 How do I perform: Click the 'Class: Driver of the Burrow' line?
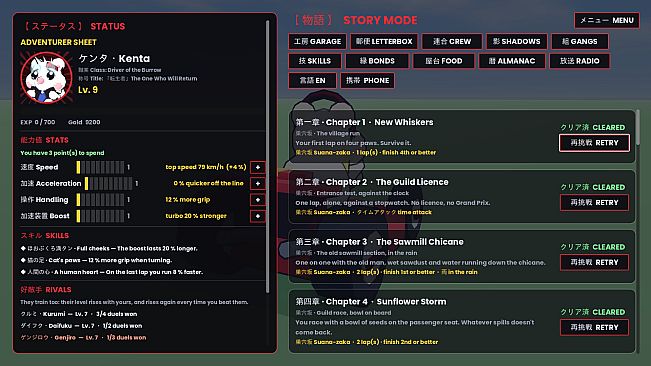(120, 70)
